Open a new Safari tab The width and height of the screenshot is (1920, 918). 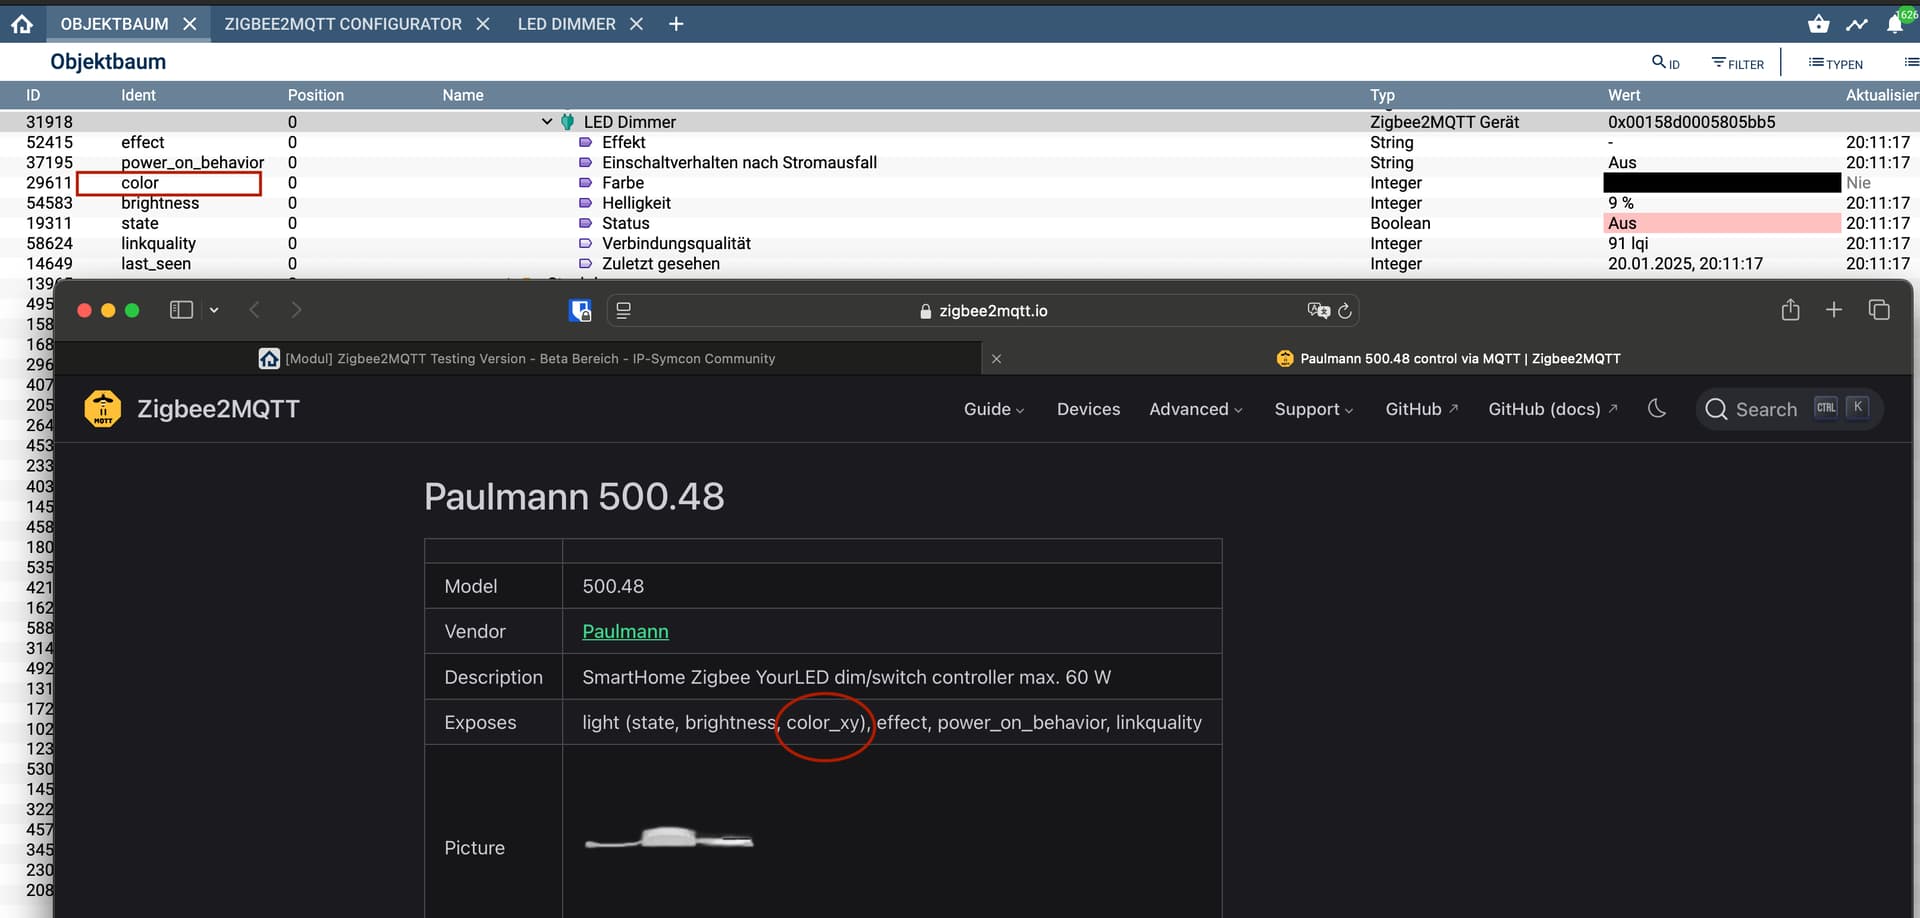click(1833, 310)
